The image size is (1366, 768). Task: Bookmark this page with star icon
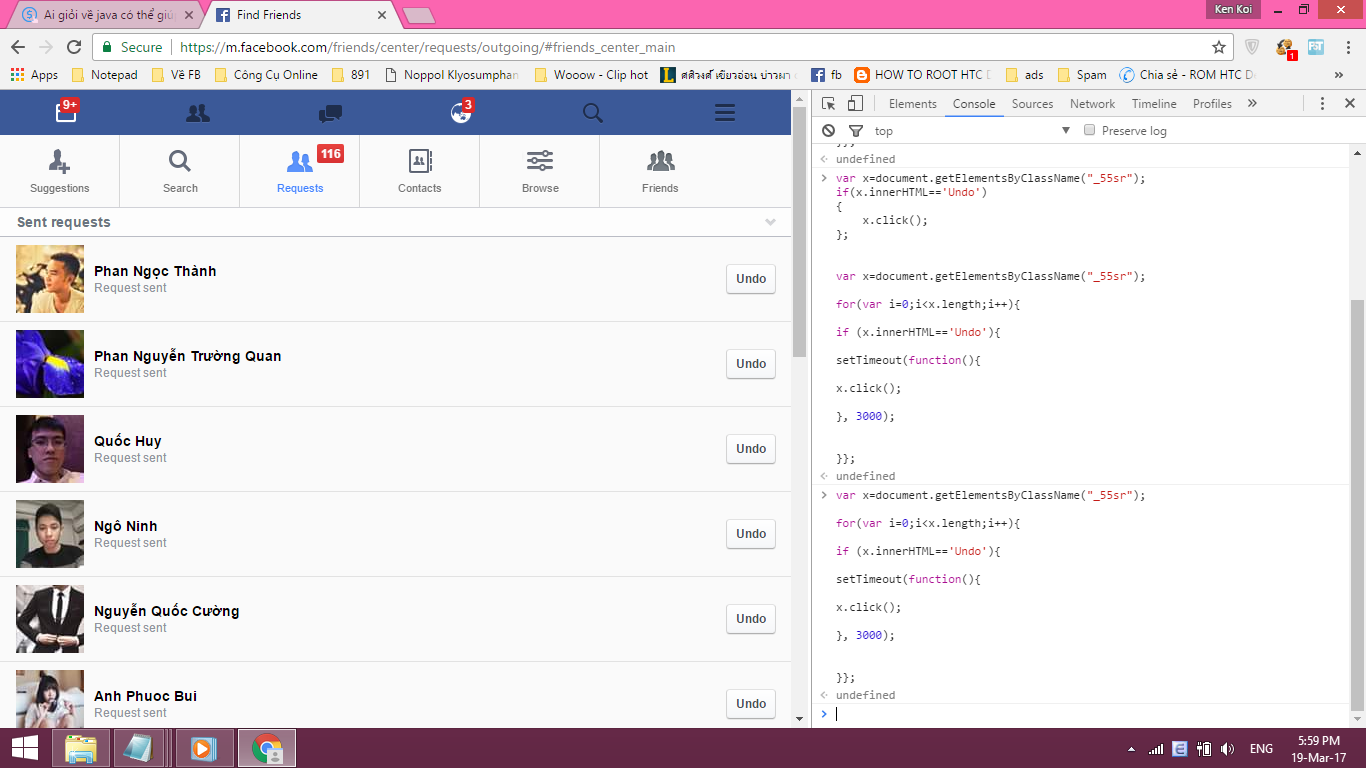(x=1218, y=47)
